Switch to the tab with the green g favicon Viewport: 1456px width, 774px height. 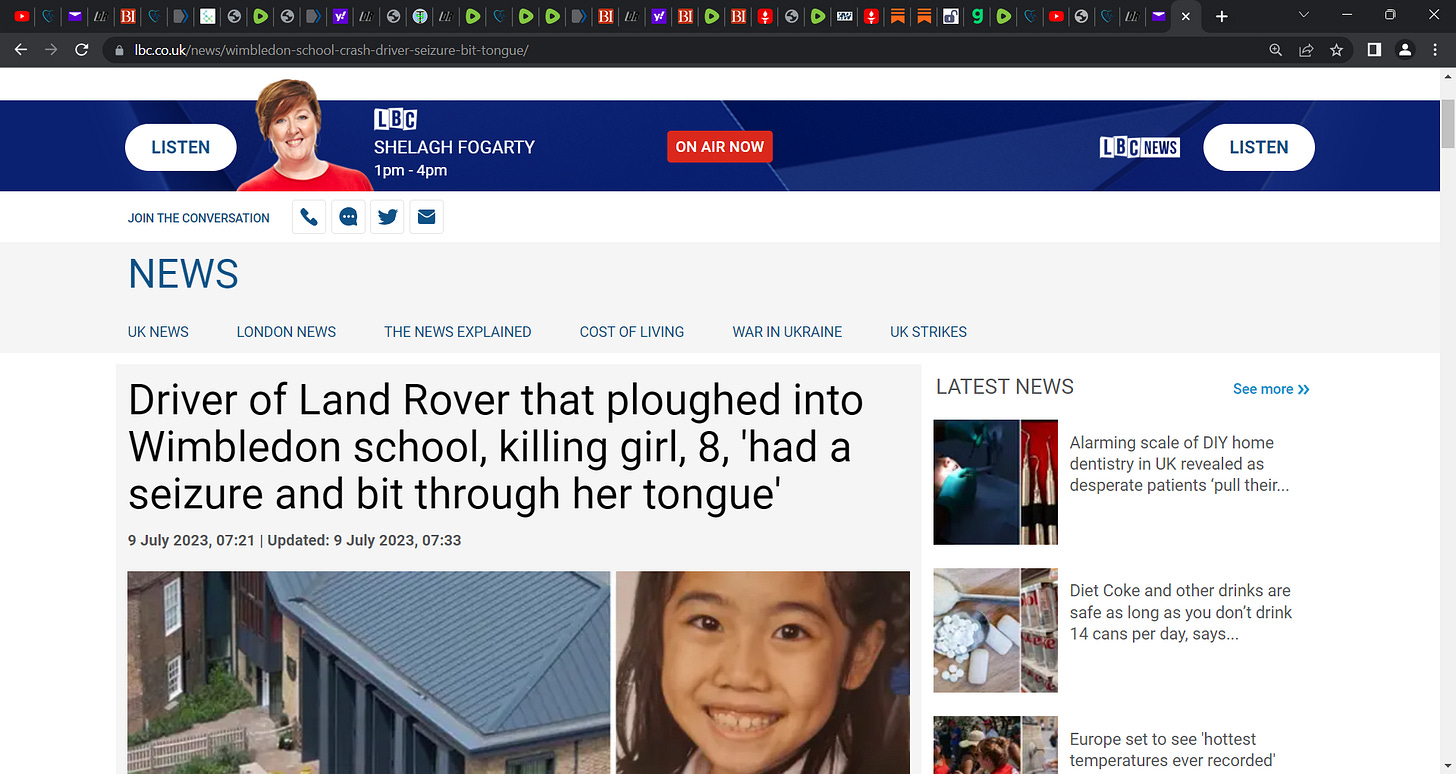(x=977, y=16)
